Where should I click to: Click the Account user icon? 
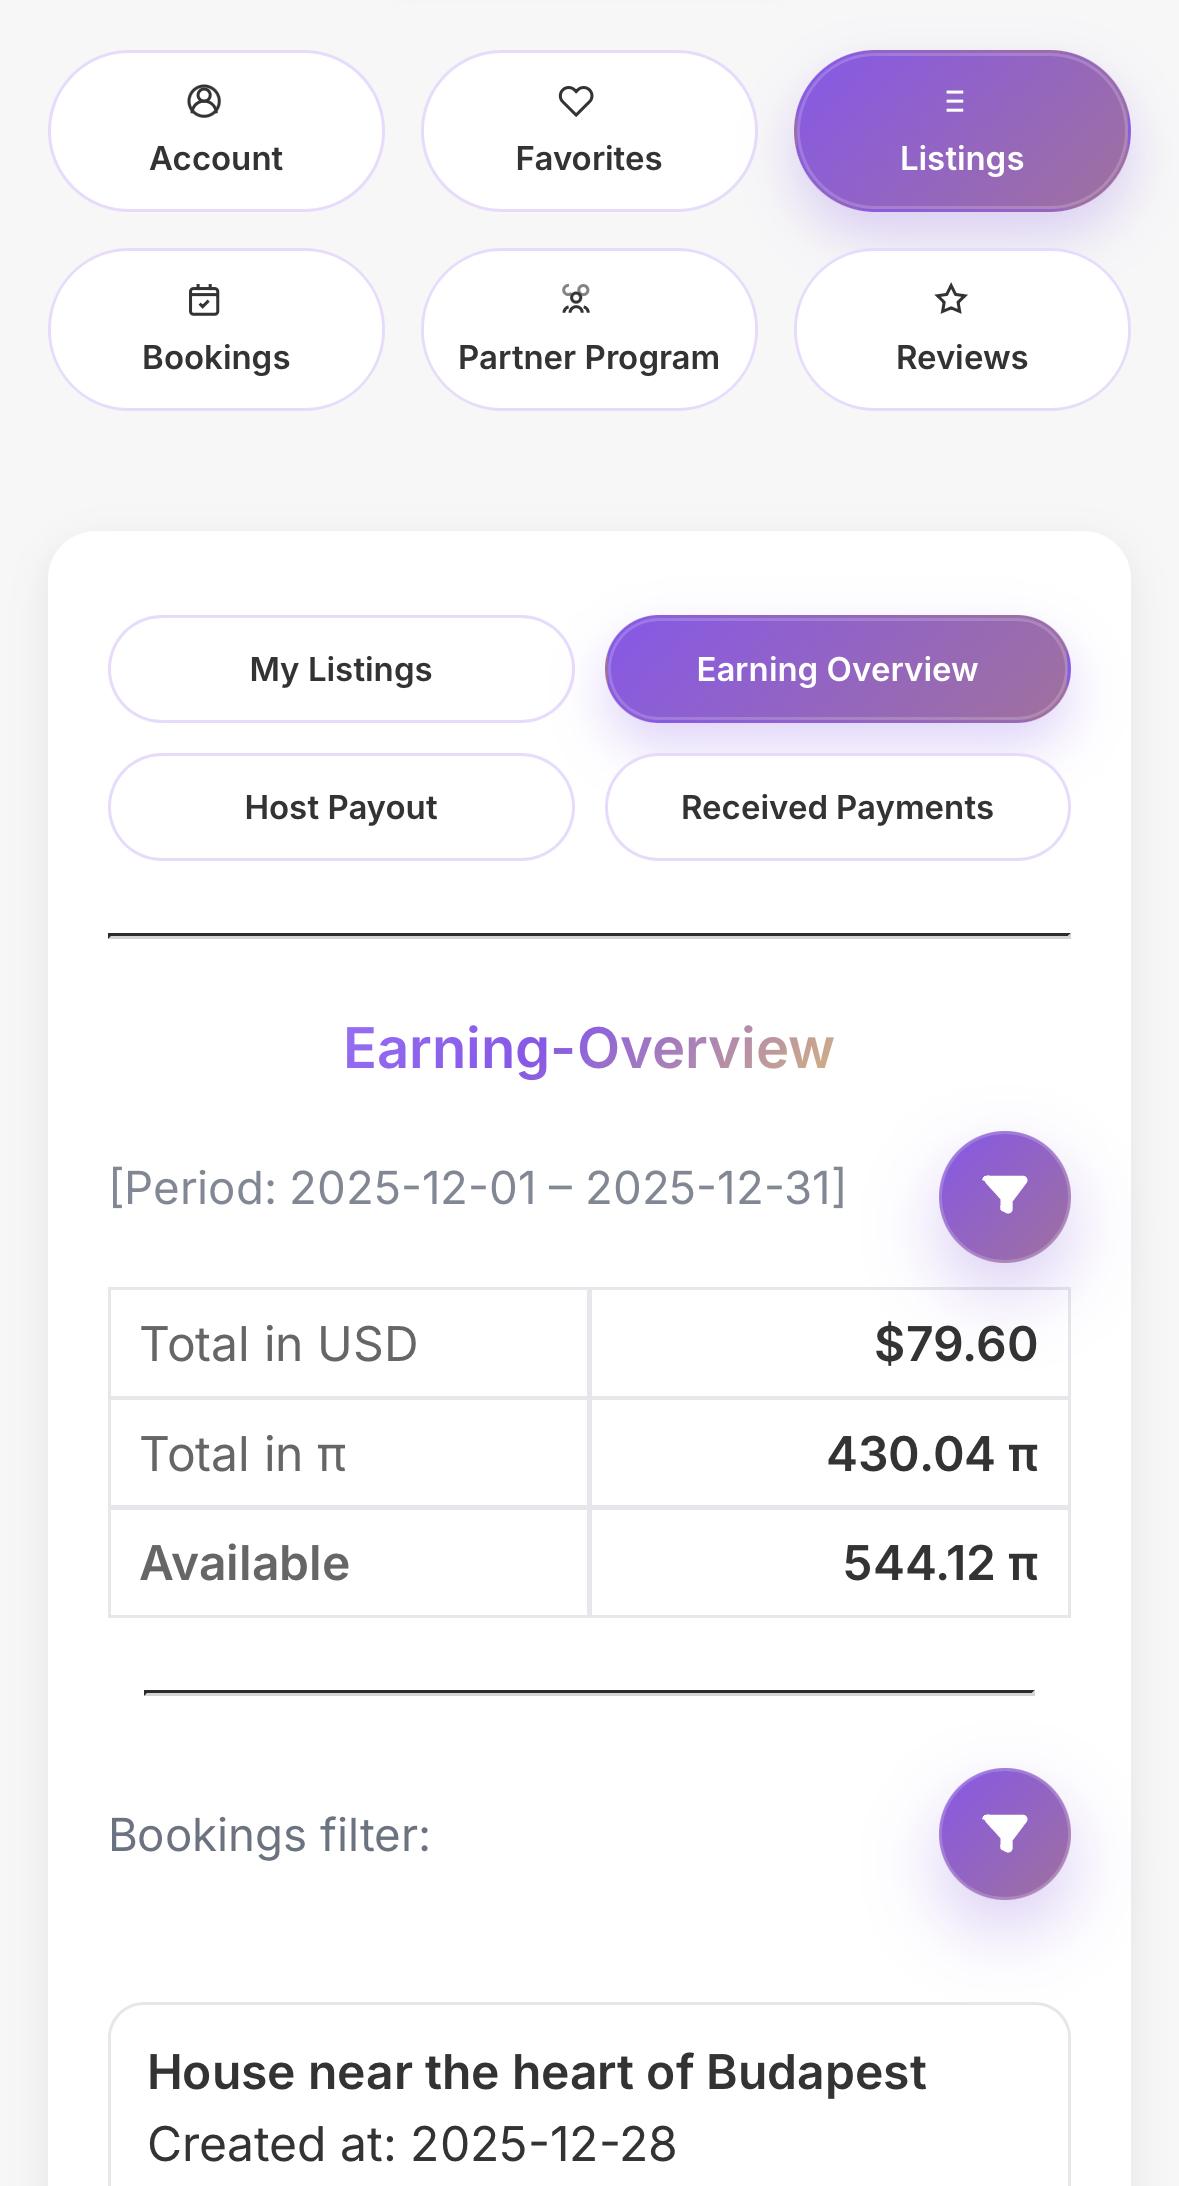coord(204,101)
